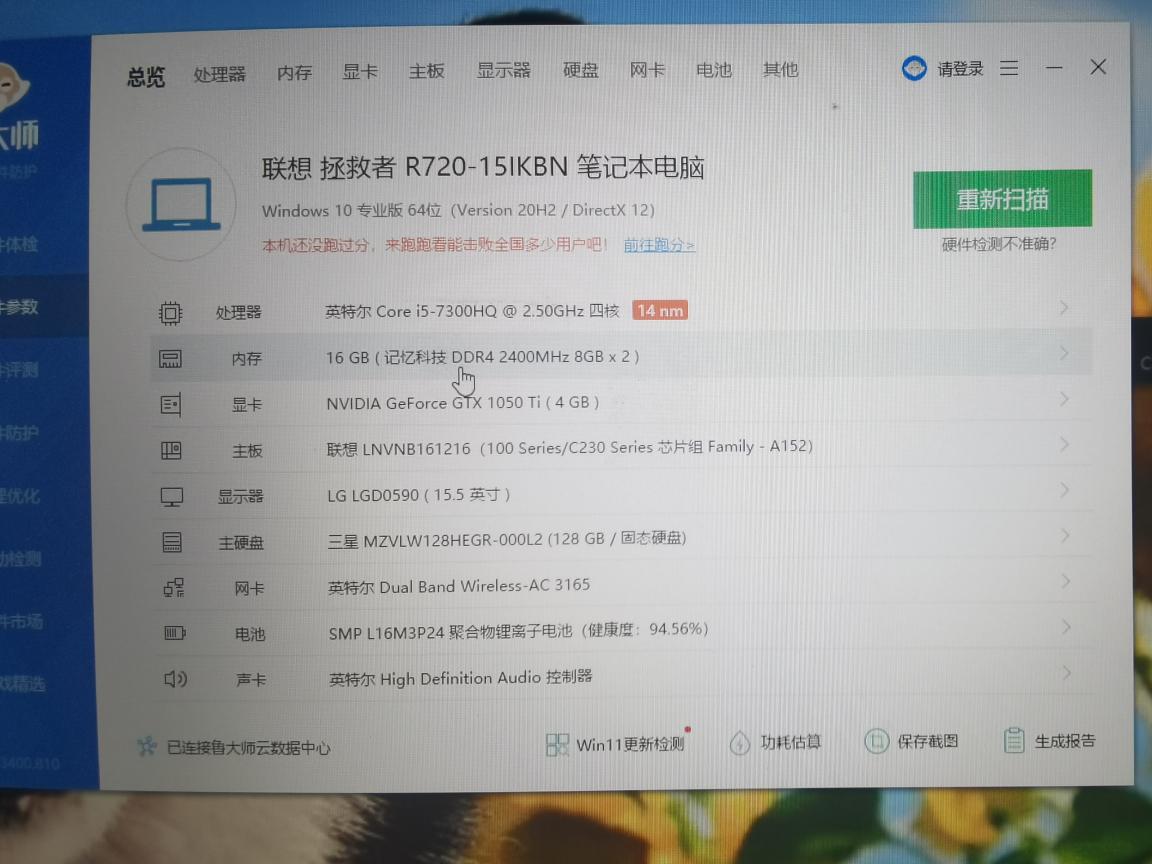Click the LG LGD0590 display text
This screenshot has width=1152, height=864.
(x=419, y=495)
